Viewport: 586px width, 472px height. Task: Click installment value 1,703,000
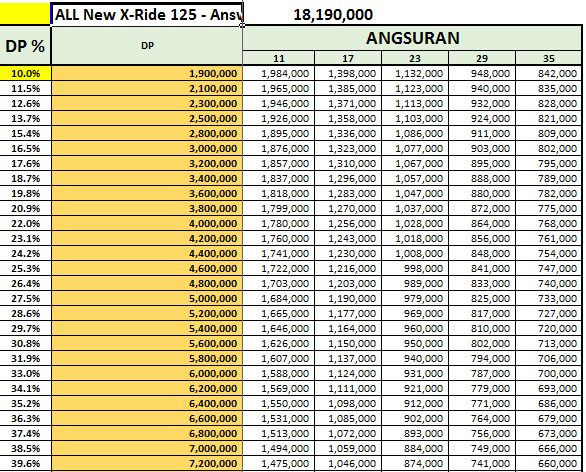[278, 283]
